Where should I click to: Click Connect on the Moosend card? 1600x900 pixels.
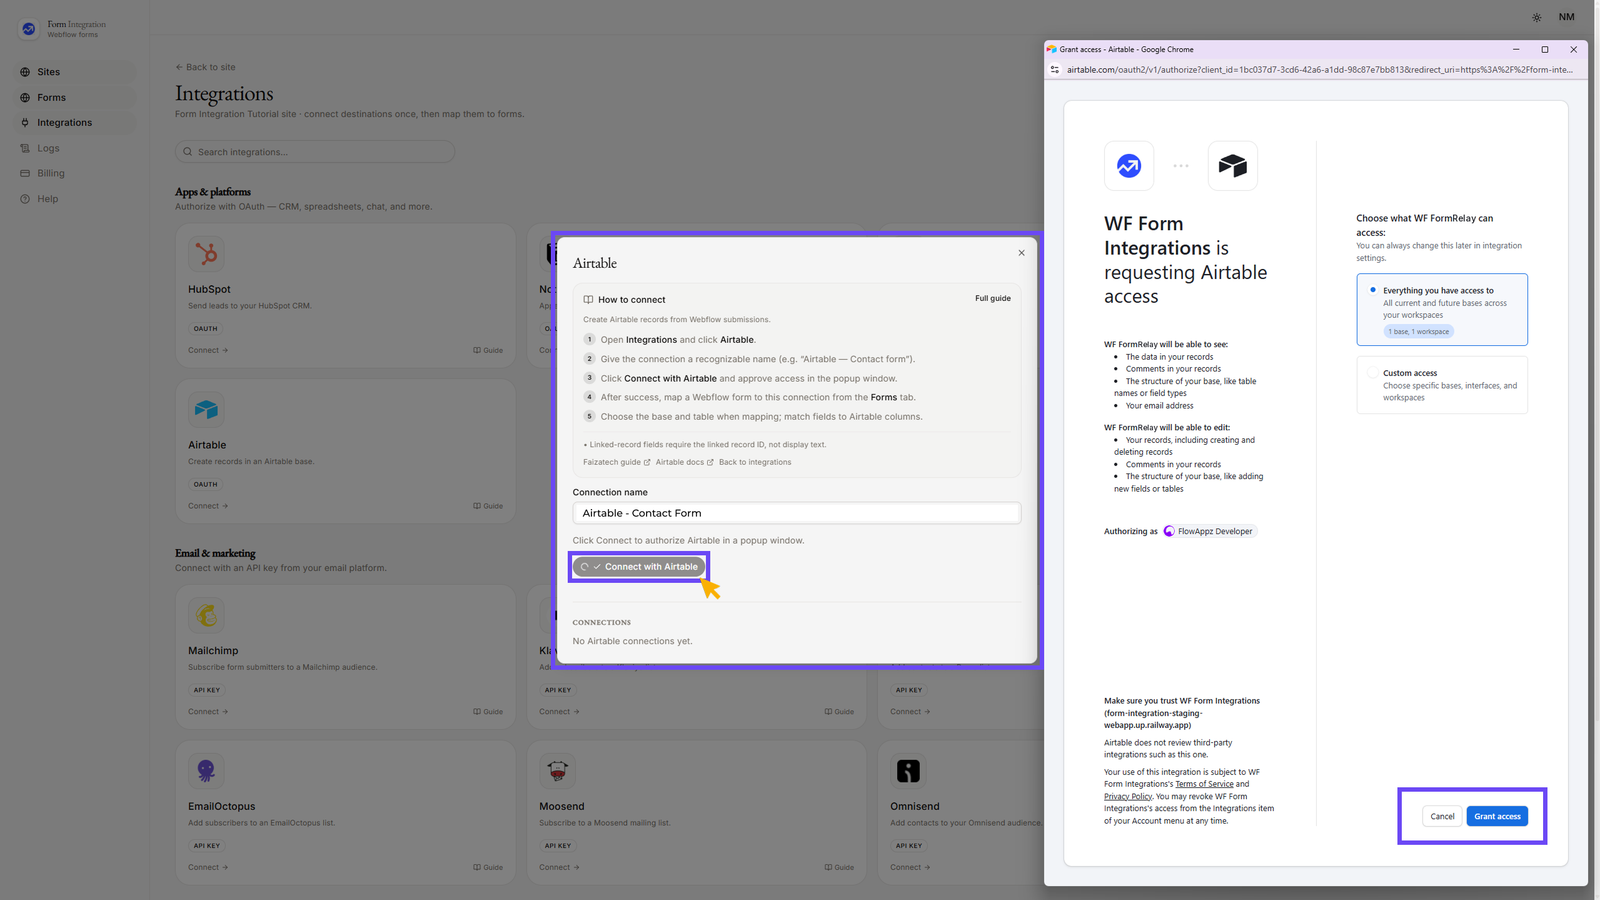(559, 868)
